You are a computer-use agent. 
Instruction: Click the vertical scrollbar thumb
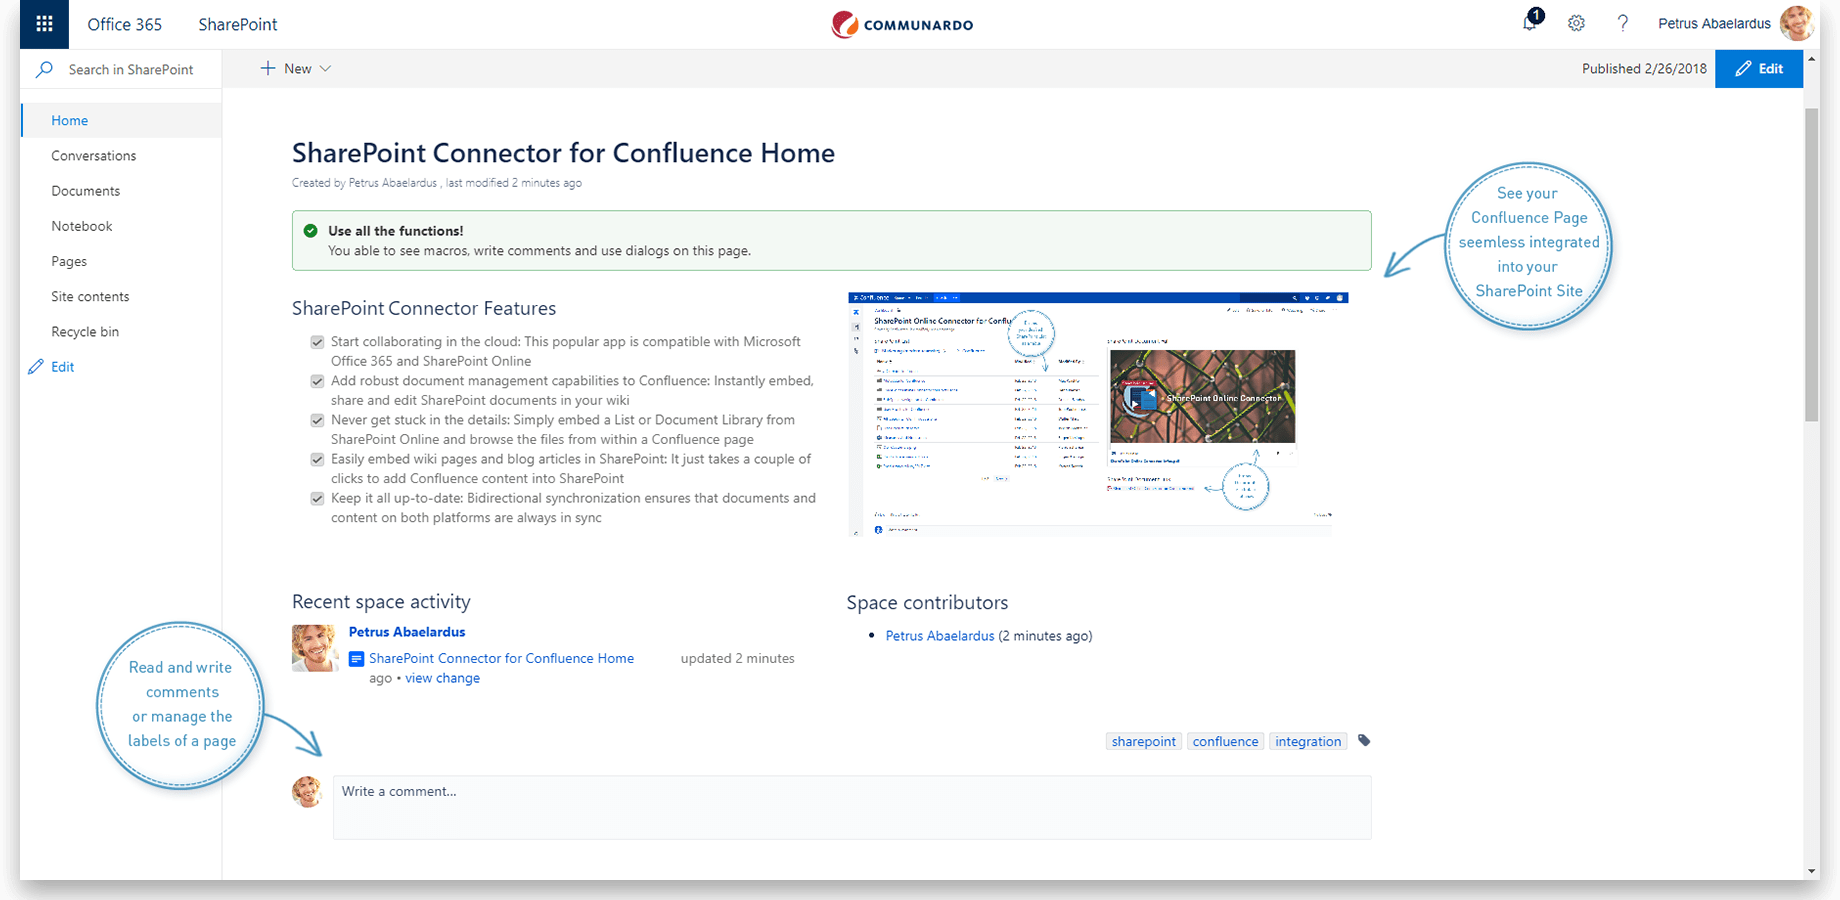[x=1811, y=265]
